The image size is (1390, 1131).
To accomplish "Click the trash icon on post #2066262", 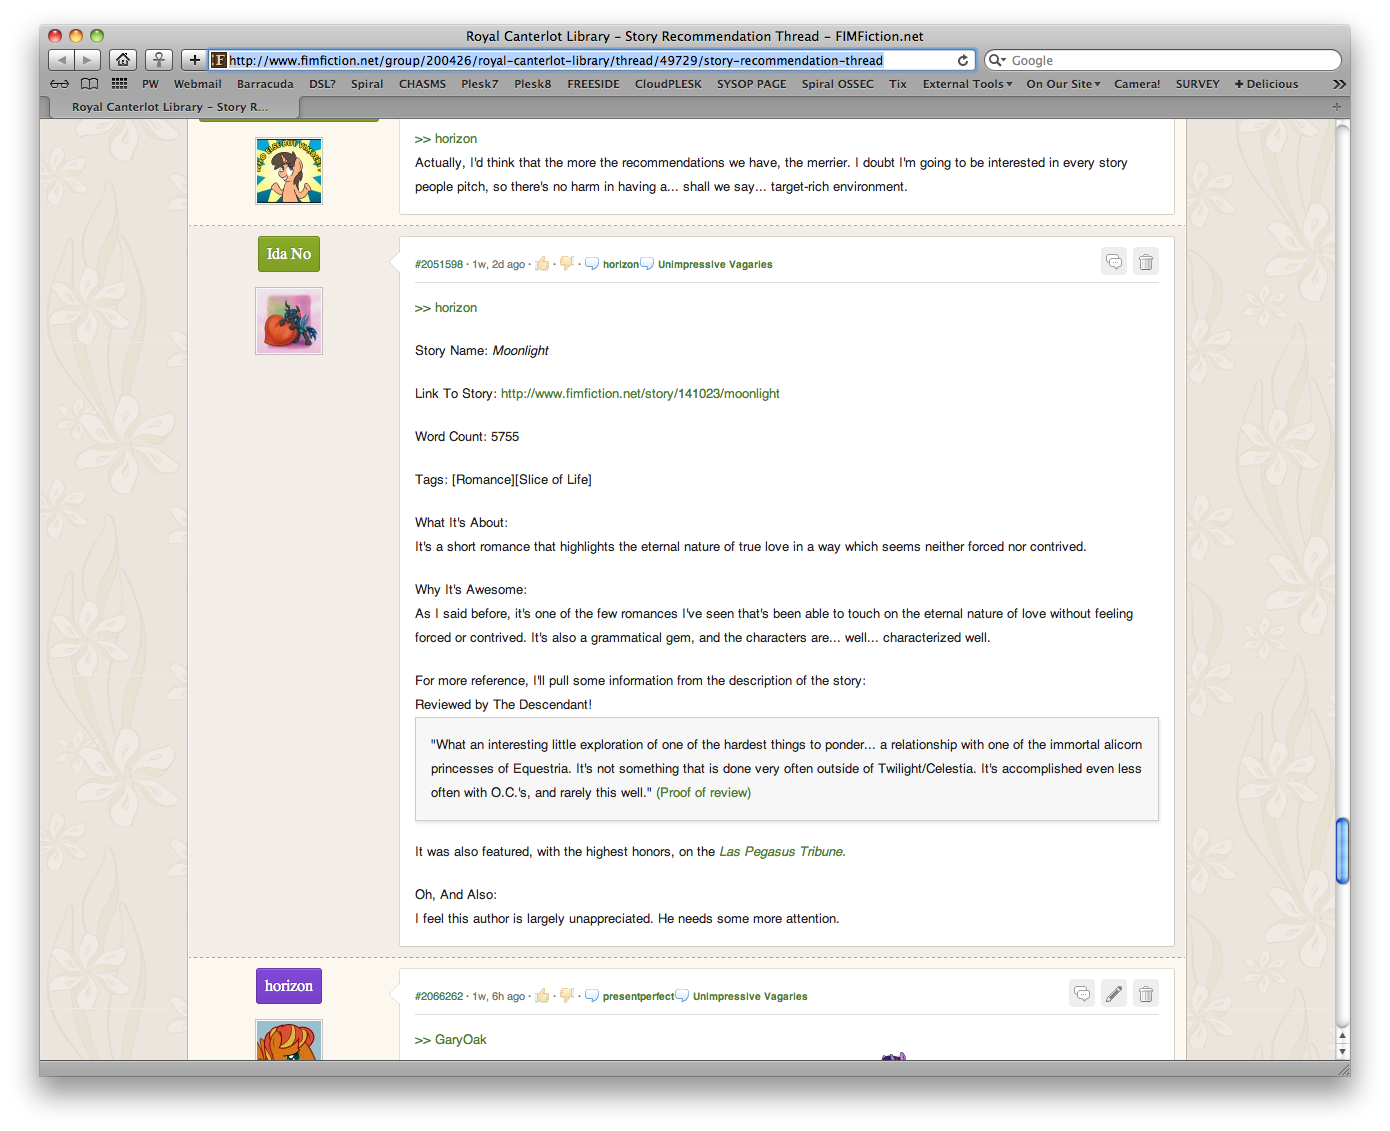I will click(1146, 994).
